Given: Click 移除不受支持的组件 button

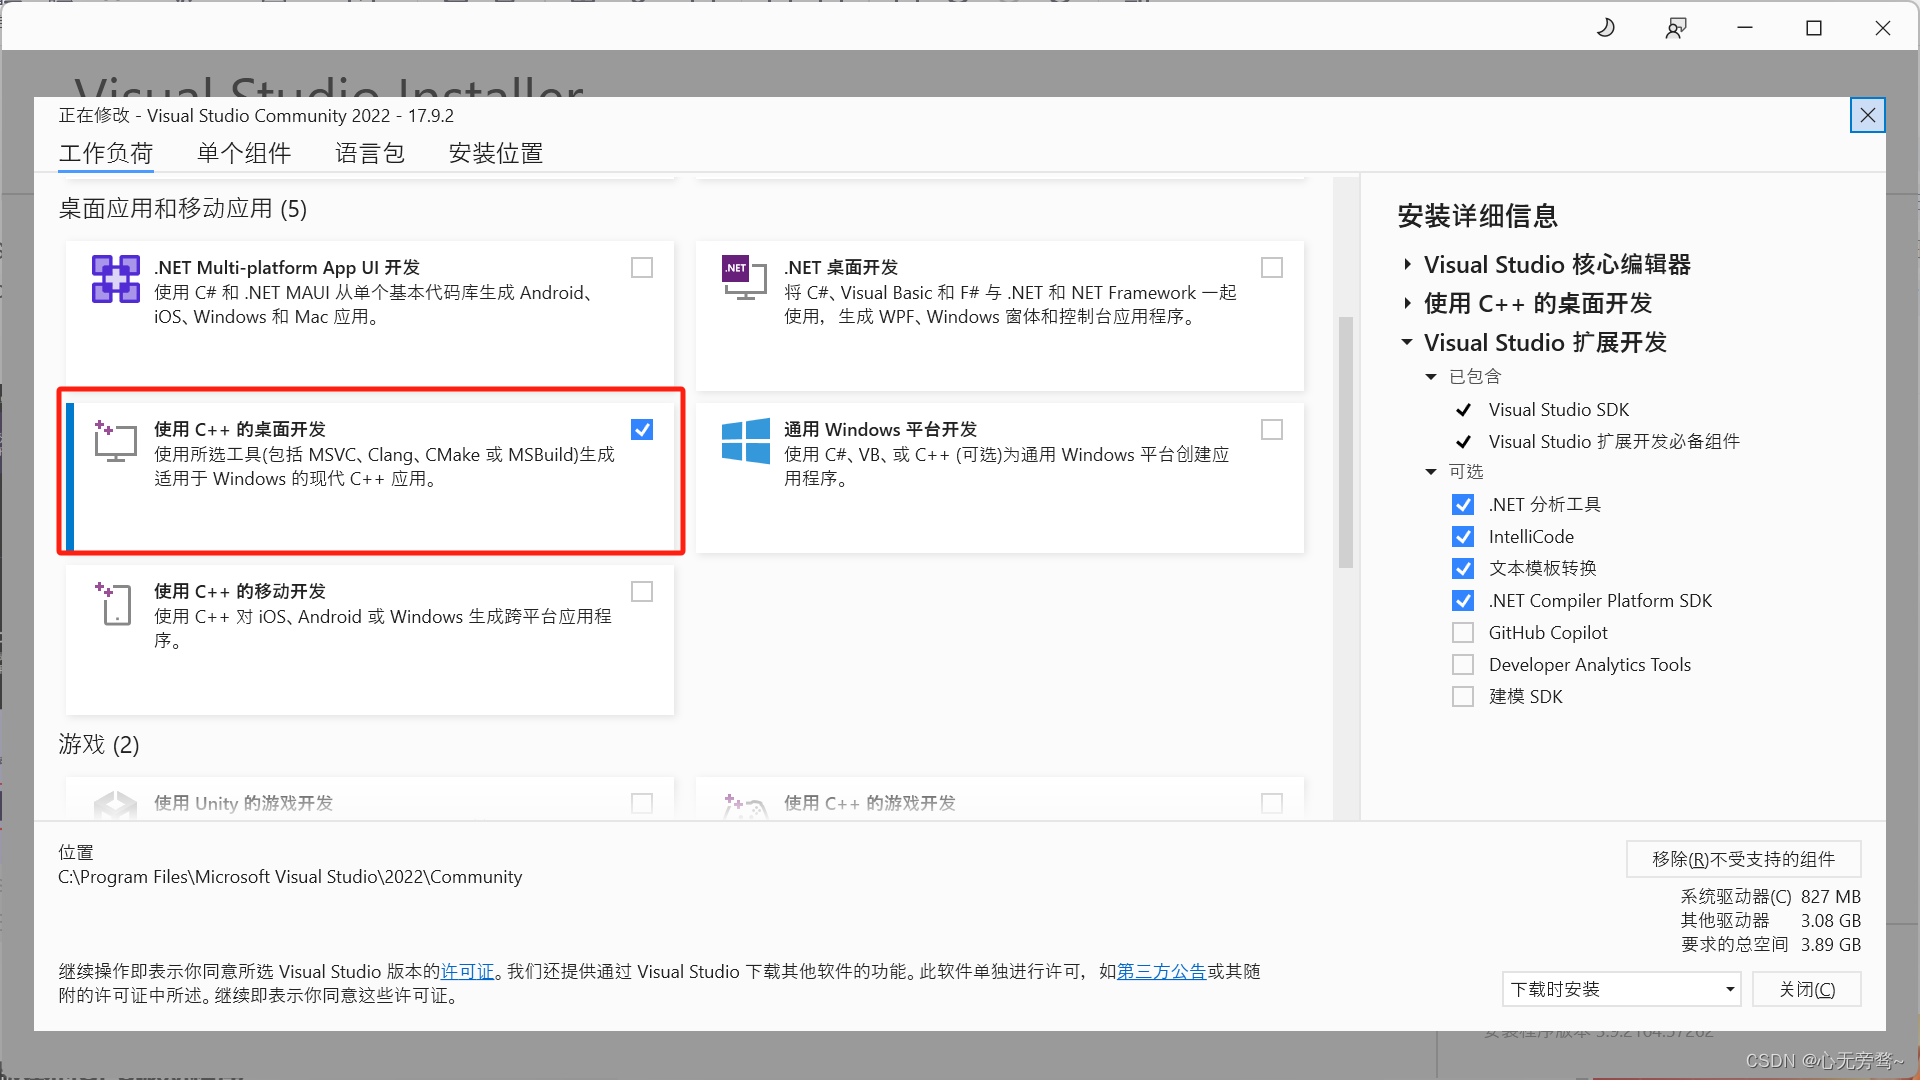Looking at the screenshot, I should 1743,860.
